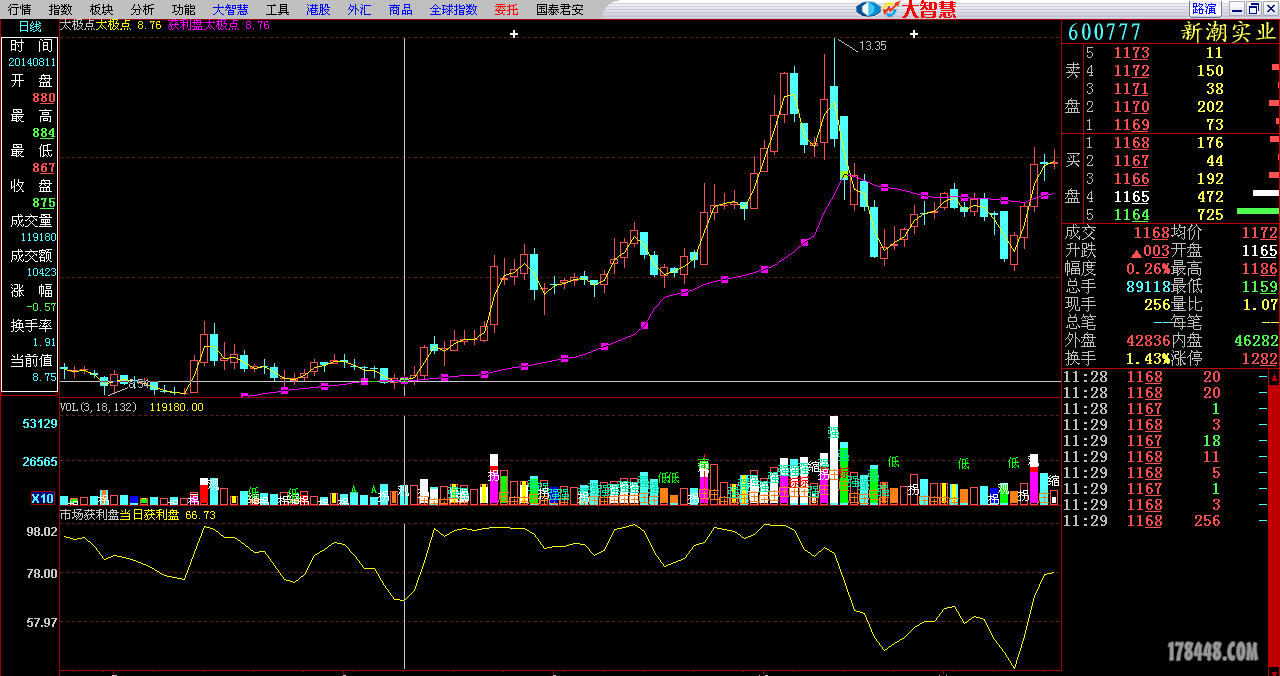Screen dimensions: 1280x676
Task: Click the scrollbar up arrow of tick list
Action: [1274, 378]
